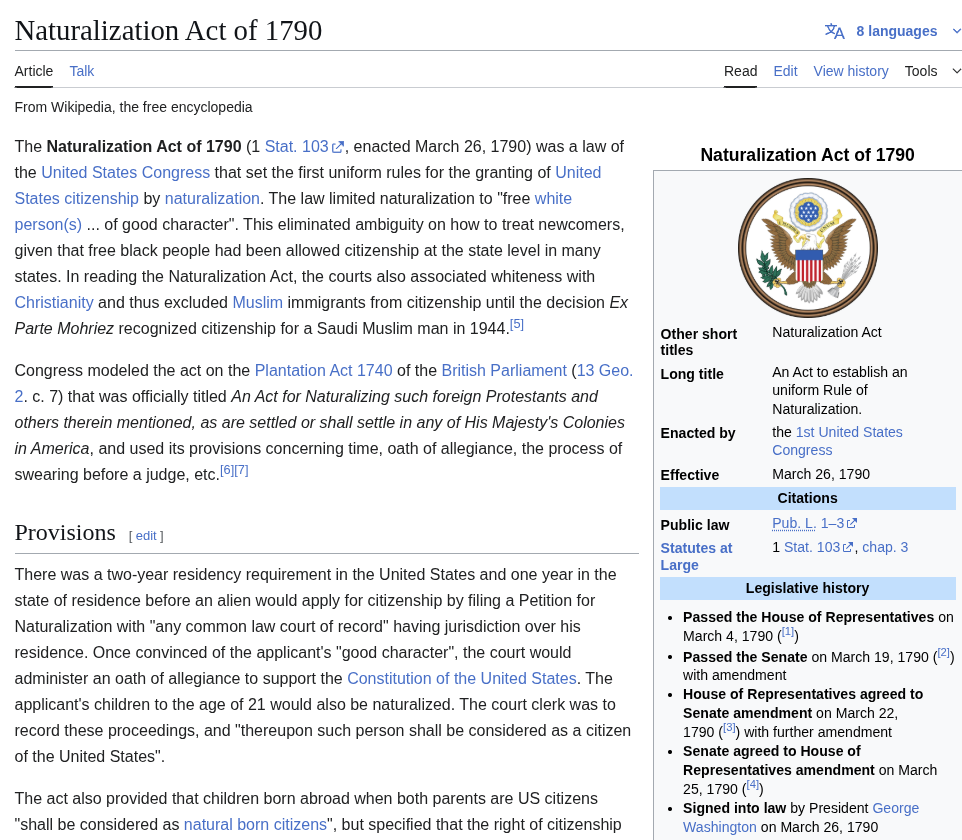Click external link icon beside infobox Stat. 103

847,547
